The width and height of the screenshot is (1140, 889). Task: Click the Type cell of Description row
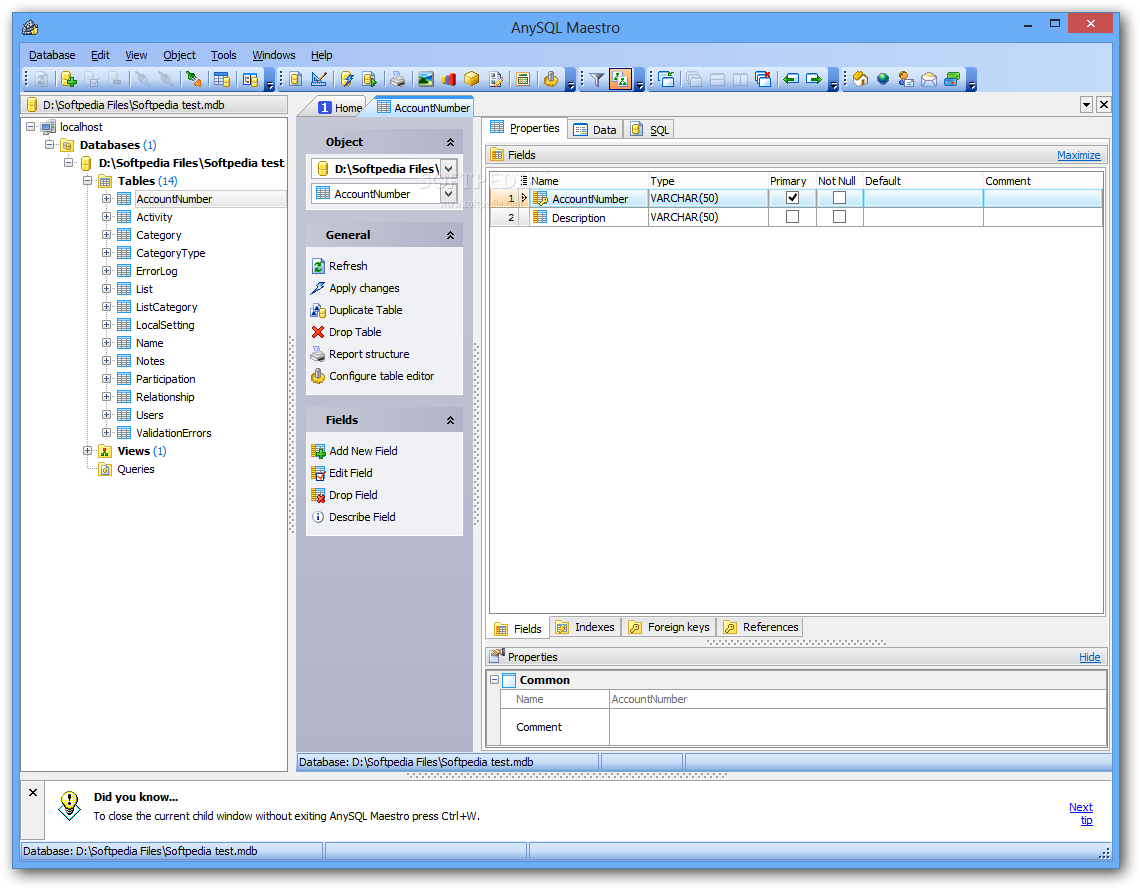[708, 217]
